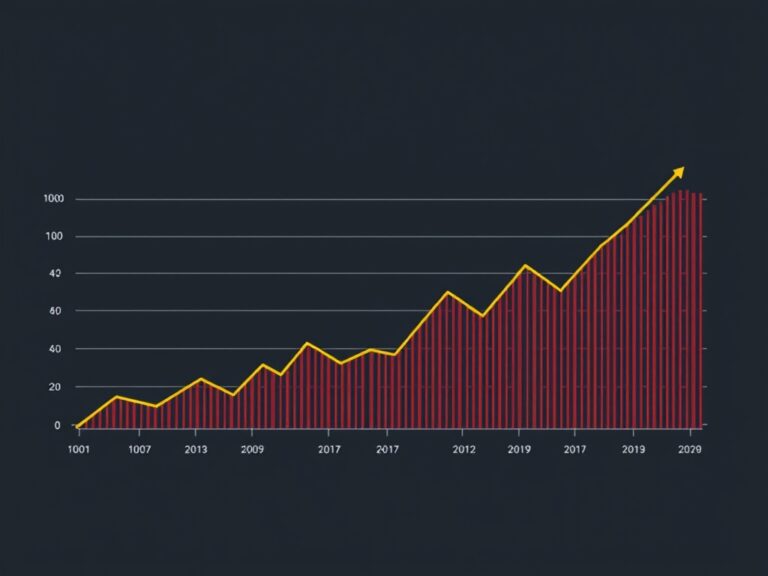Image resolution: width=768 pixels, height=576 pixels.
Task: Click the 20 y-axis label
Action: click(55, 387)
